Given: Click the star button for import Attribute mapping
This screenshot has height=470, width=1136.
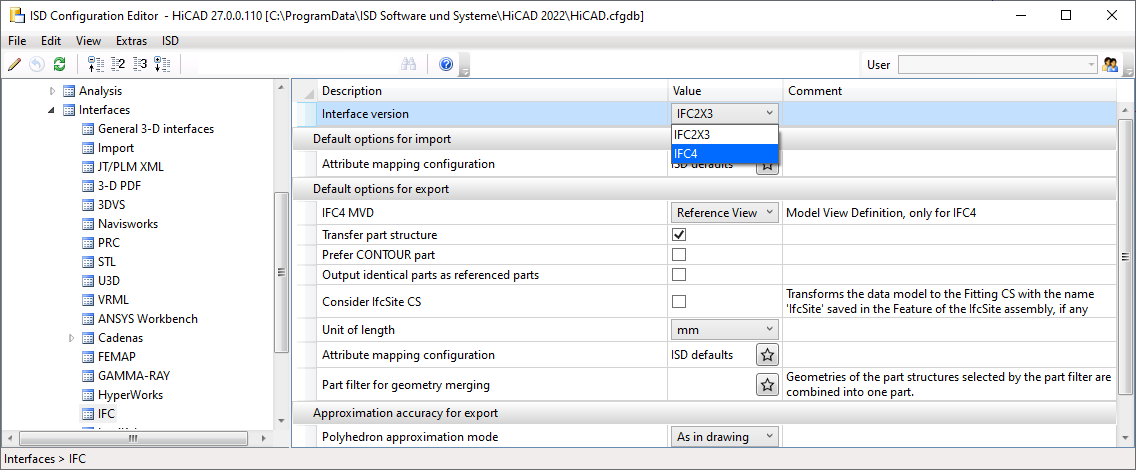Looking at the screenshot, I should [768, 165].
